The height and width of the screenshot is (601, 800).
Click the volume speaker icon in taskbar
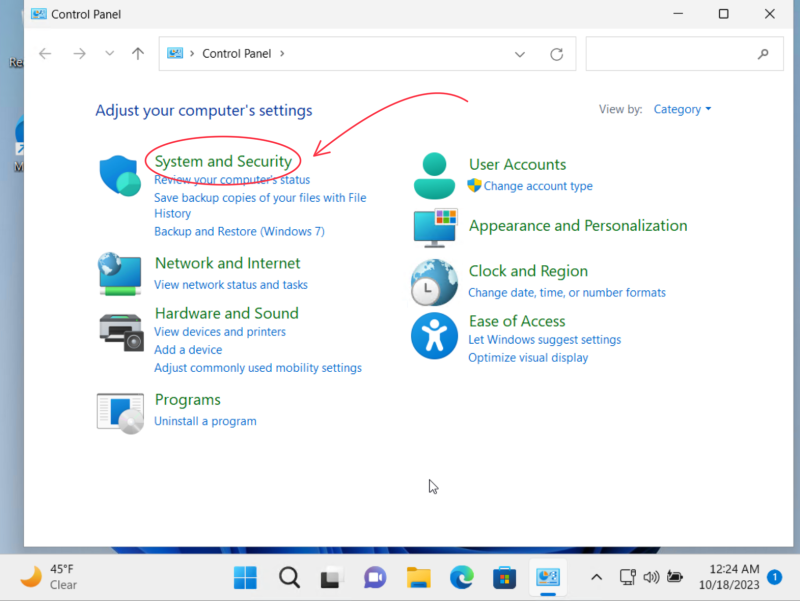click(651, 577)
